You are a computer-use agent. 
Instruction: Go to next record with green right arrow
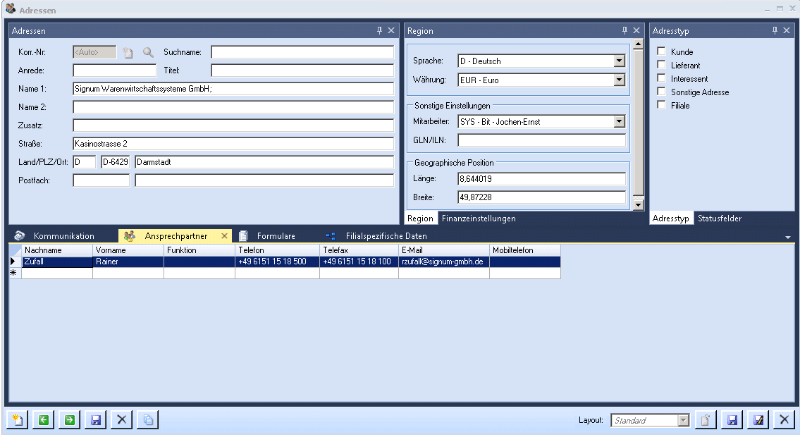[x=70, y=420]
